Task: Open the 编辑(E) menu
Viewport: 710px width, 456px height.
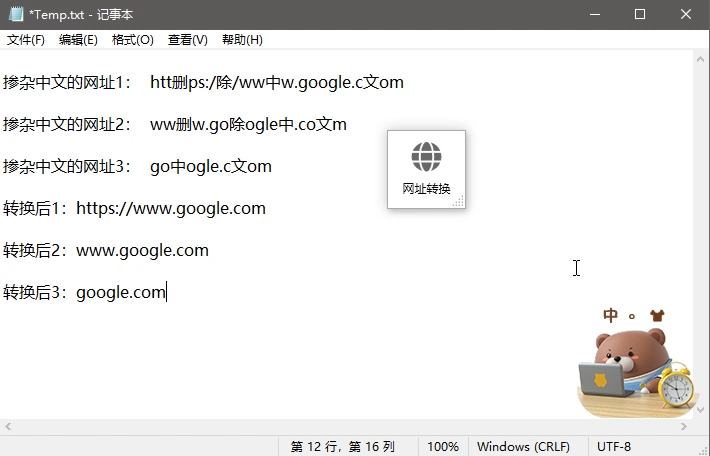Action: (x=78, y=40)
